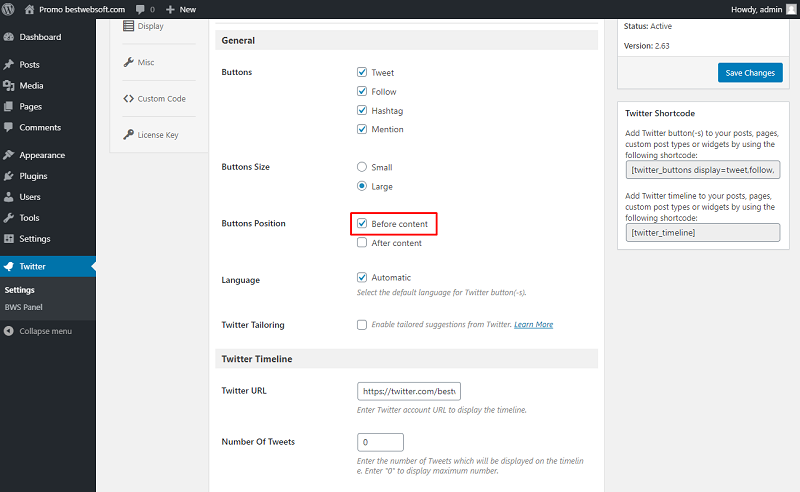The image size is (800, 492).
Task: Switch to the Custom Code tab label
Action: pyautogui.click(x=162, y=99)
